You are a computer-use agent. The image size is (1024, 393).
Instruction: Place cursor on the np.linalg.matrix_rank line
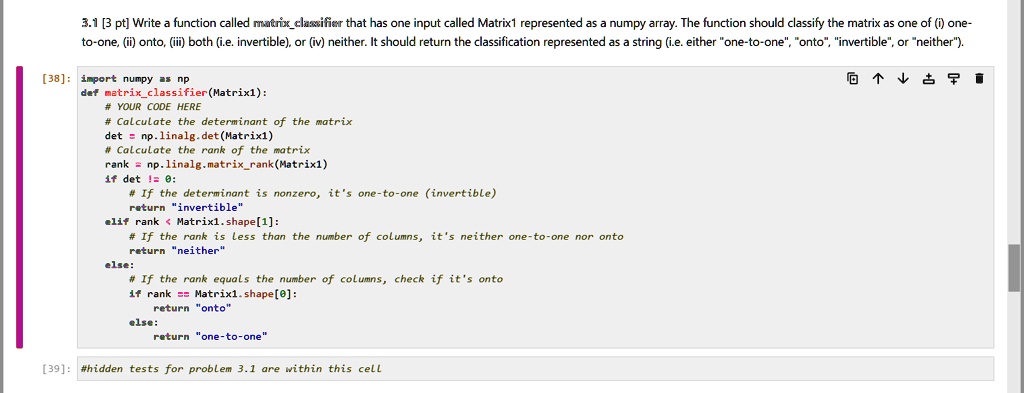(x=216, y=165)
